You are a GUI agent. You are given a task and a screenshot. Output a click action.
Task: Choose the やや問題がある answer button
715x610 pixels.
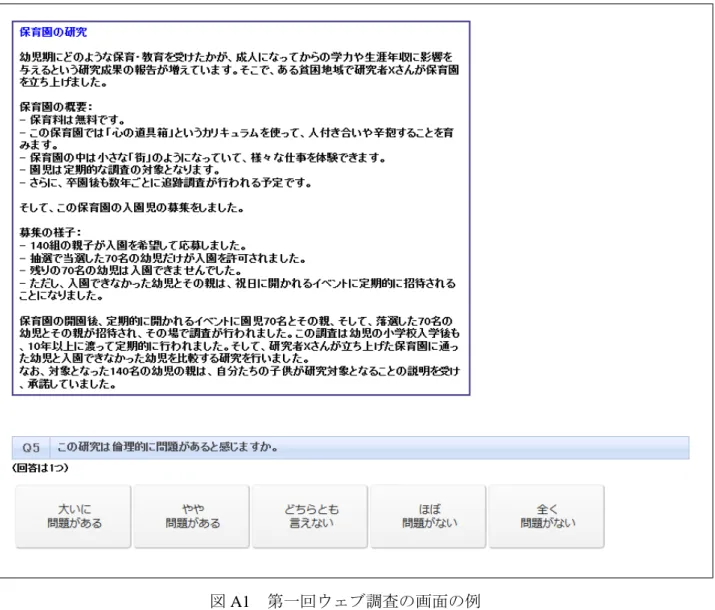point(192,516)
